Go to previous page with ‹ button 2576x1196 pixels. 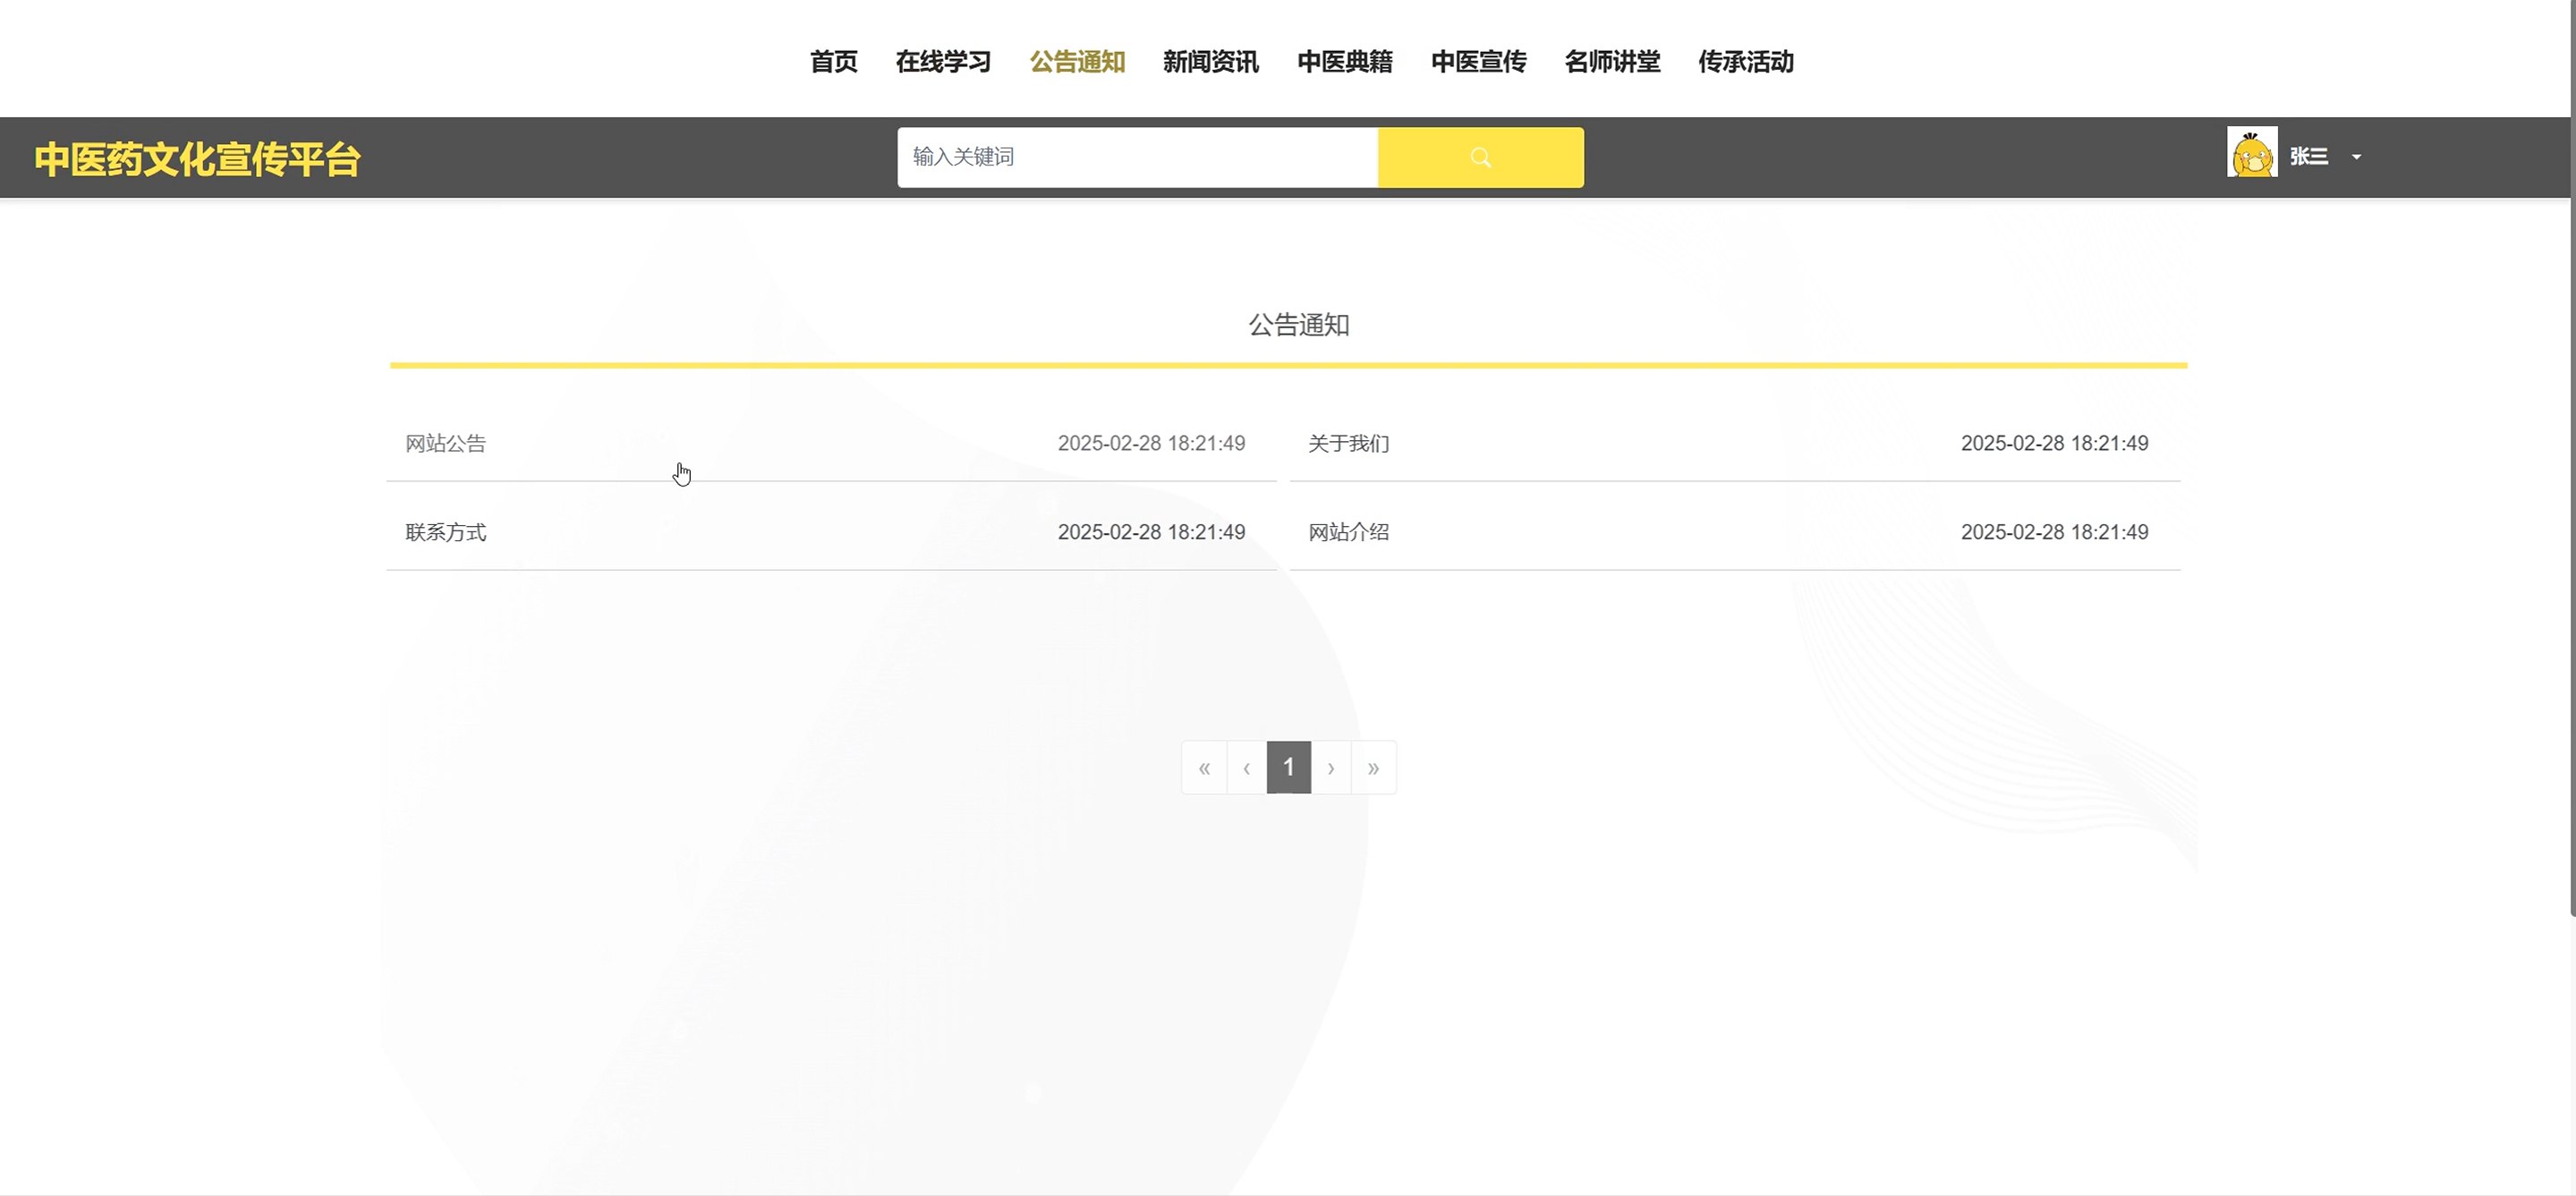point(1246,767)
